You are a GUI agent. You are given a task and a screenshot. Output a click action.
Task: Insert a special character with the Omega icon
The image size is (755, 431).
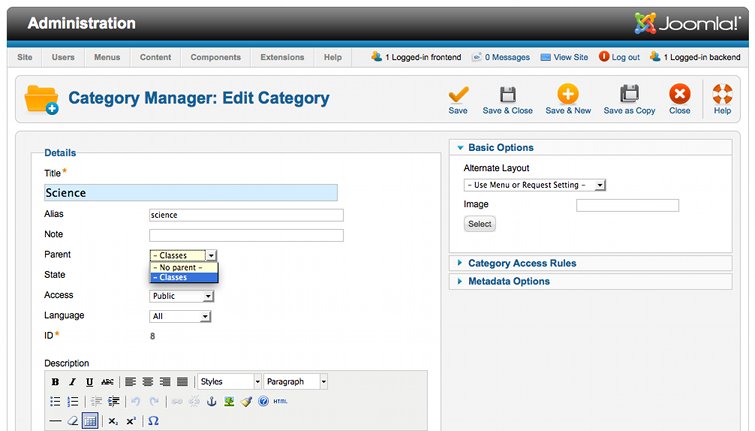point(153,421)
